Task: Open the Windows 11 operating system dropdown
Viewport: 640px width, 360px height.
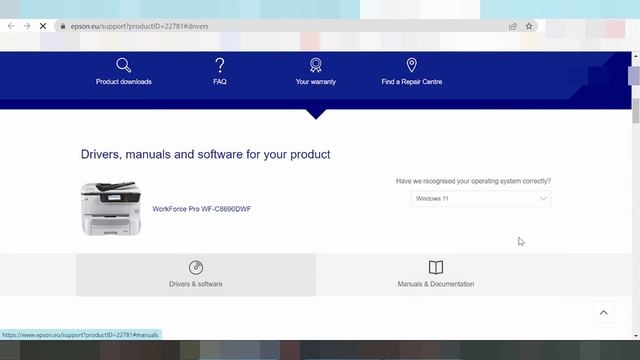Action: point(481,199)
